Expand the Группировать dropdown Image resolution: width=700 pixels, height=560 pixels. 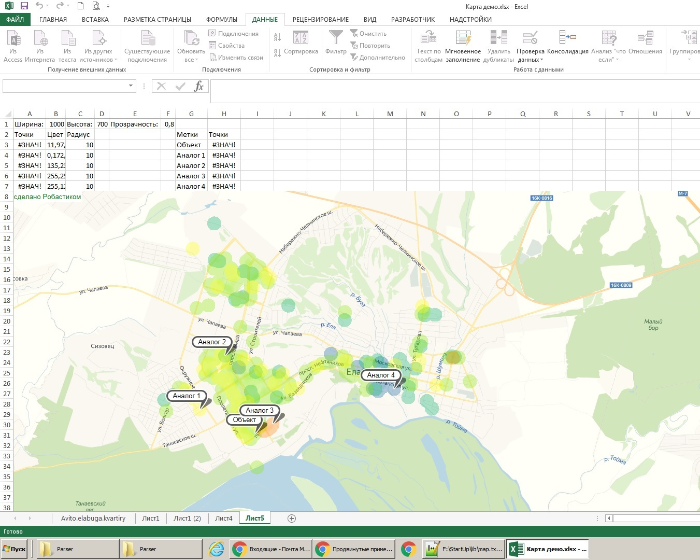click(685, 46)
